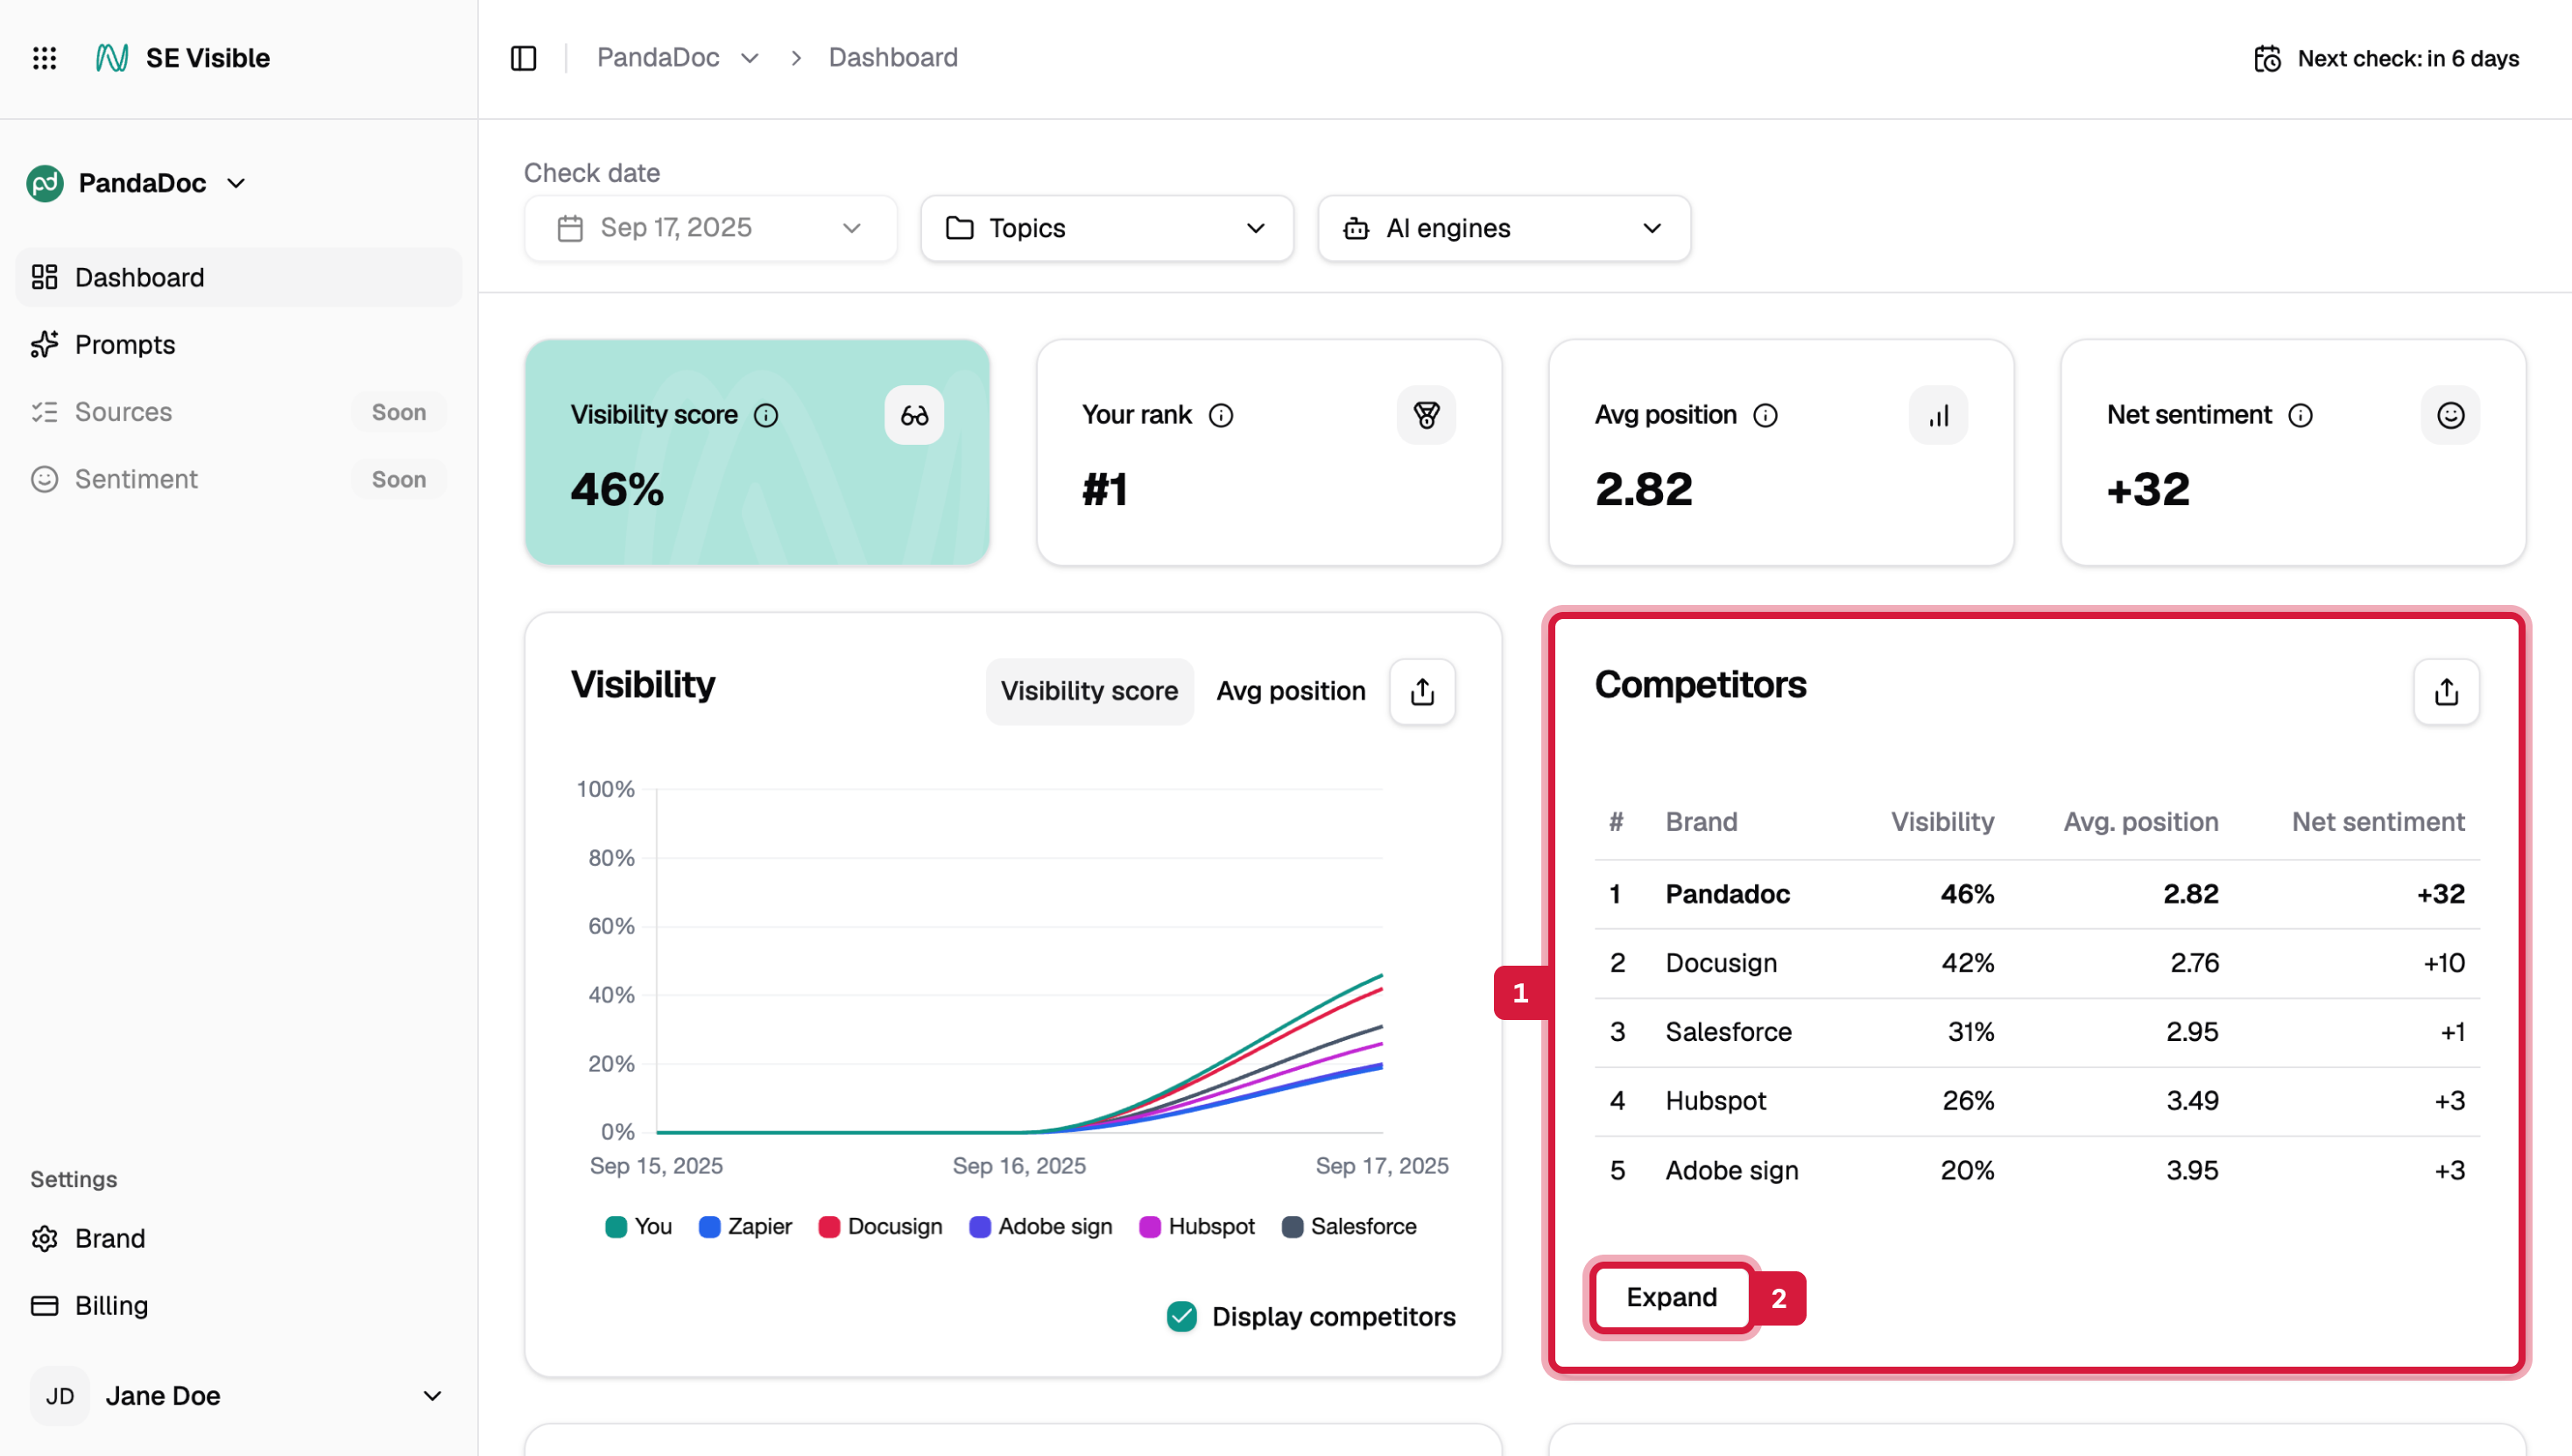The image size is (2572, 1456).
Task: Click the calendar icon in the date picker
Action: [x=570, y=227]
